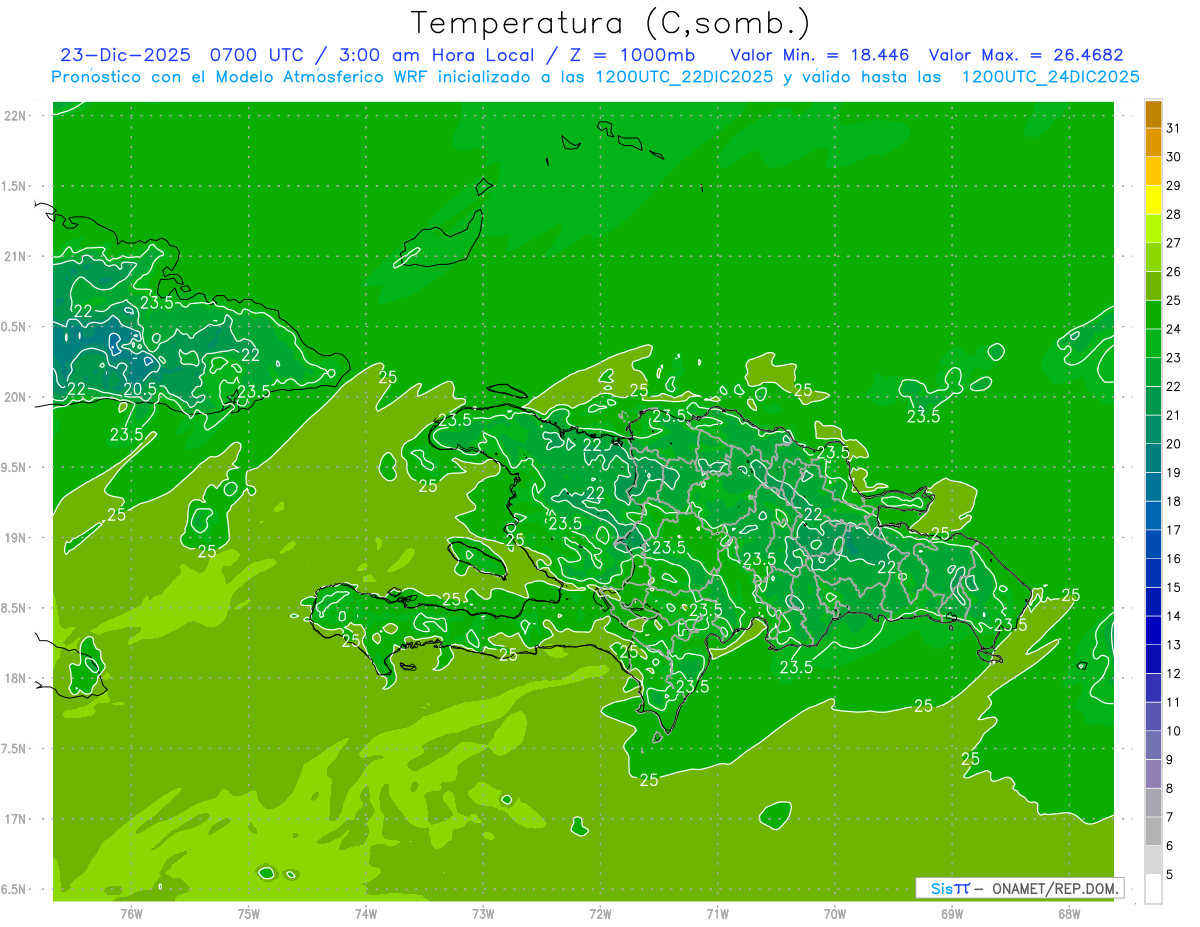This screenshot has width=1200, height=927.
Task: Click the "76W" longitude axis label
Action: coord(131,913)
